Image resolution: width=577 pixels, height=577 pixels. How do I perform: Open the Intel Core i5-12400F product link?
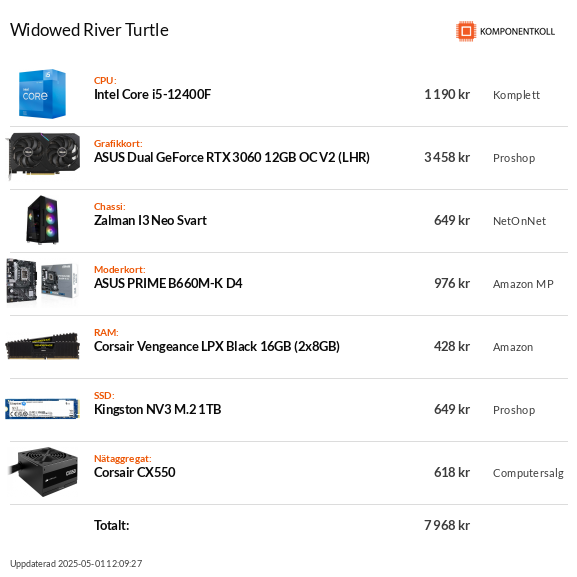[152, 95]
